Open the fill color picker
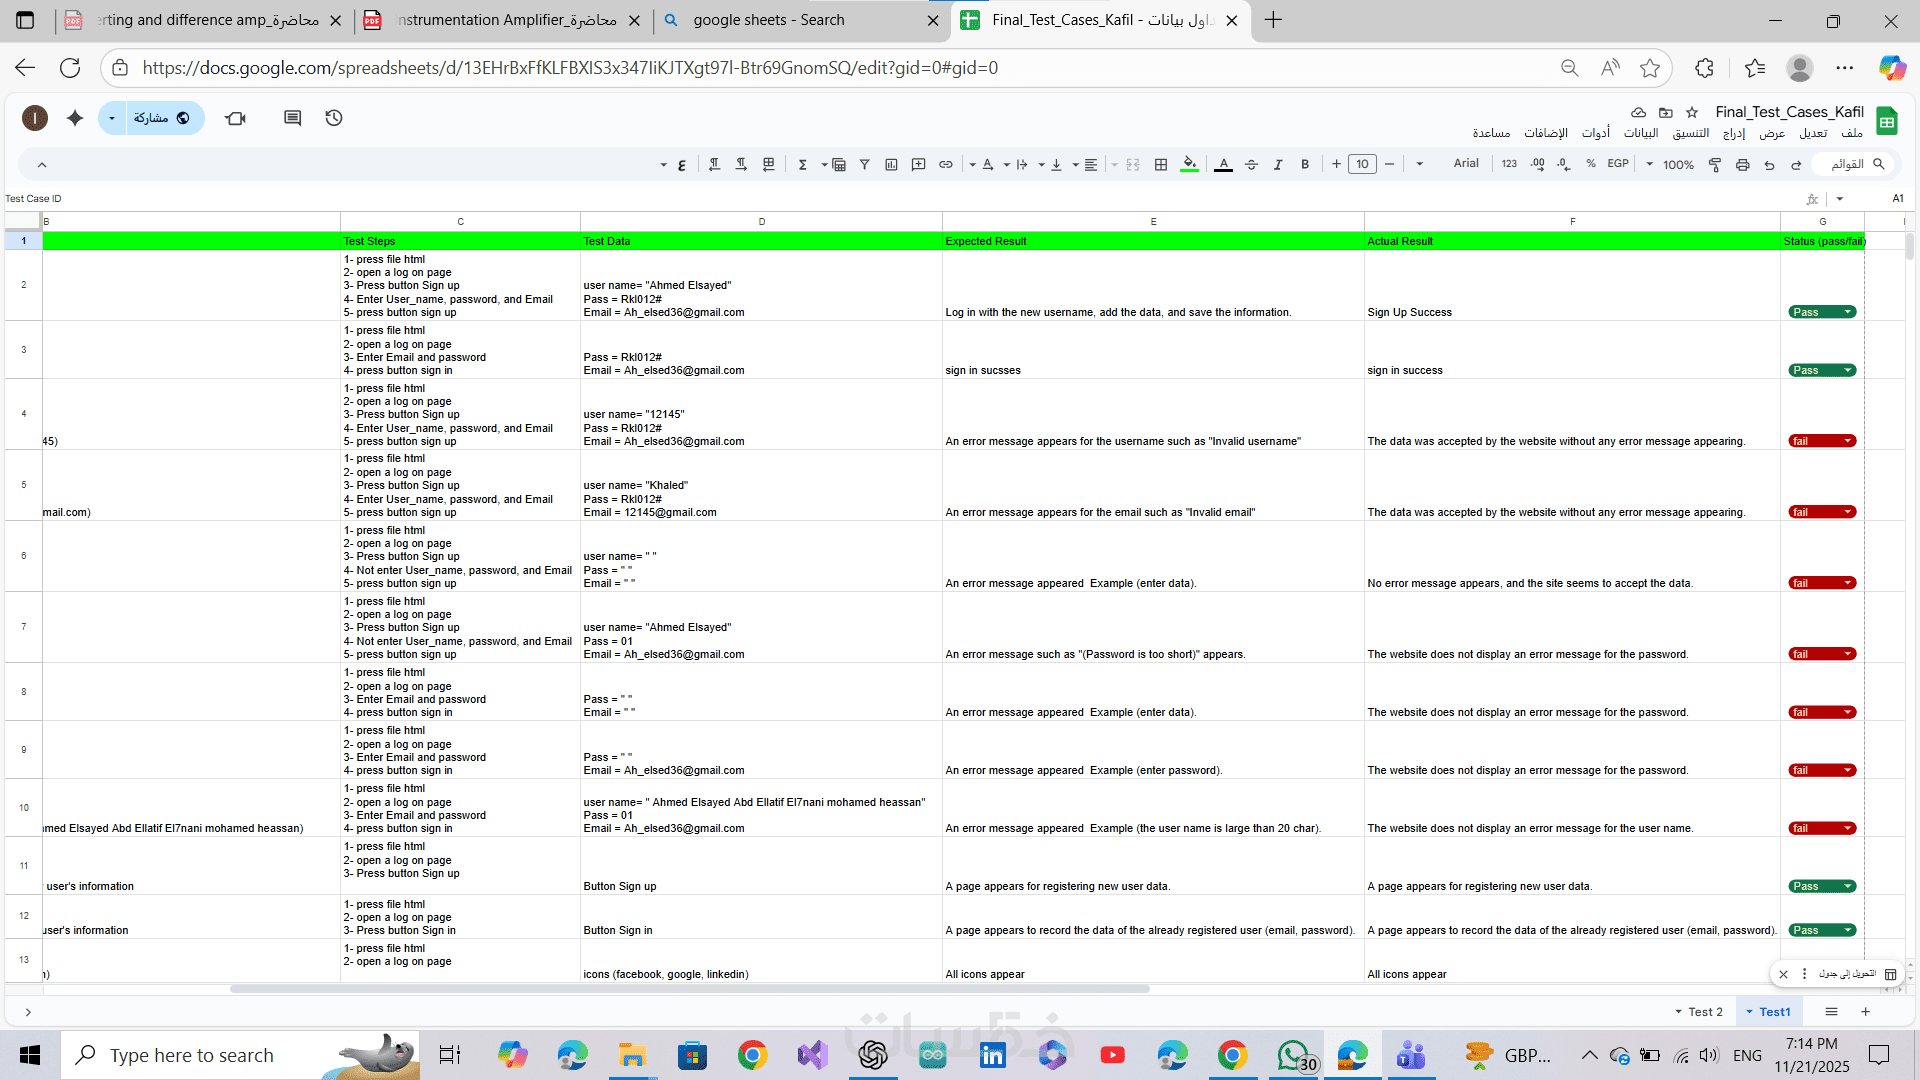 1189,165
